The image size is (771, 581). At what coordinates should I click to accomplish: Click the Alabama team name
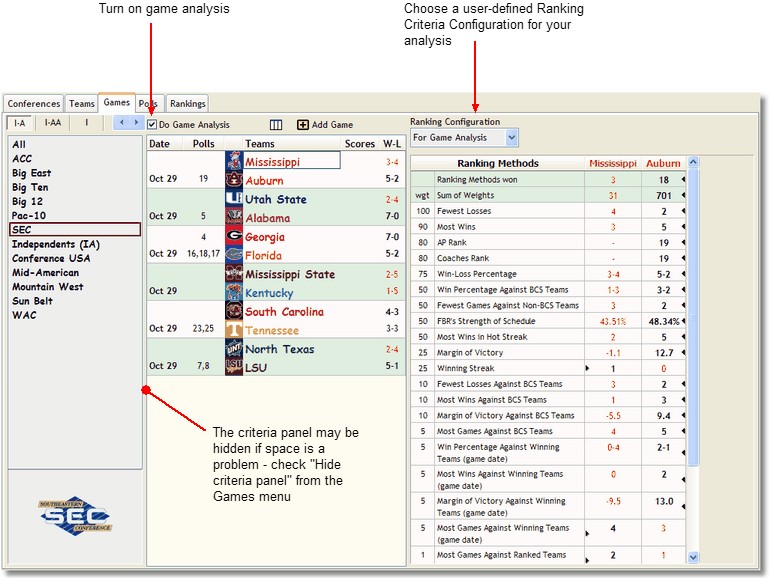[x=267, y=218]
